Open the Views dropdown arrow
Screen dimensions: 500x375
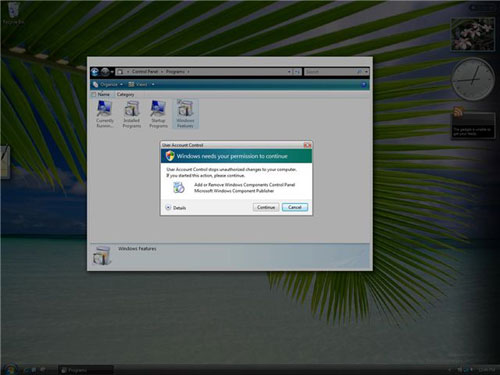(x=153, y=85)
